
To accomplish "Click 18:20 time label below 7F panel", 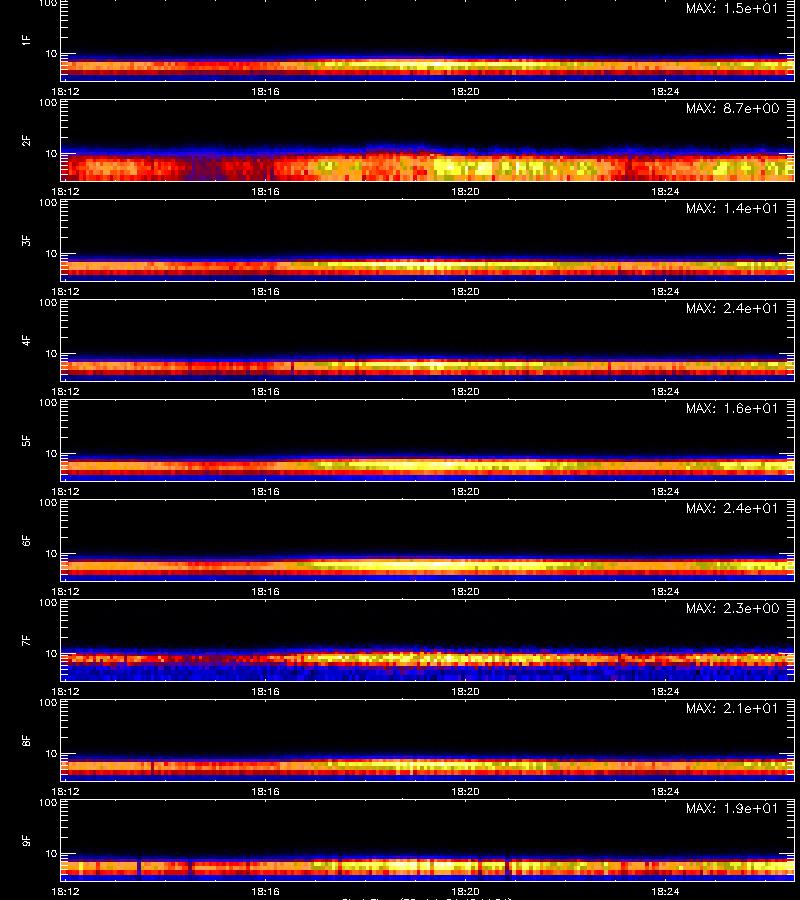I will click(x=465, y=692).
